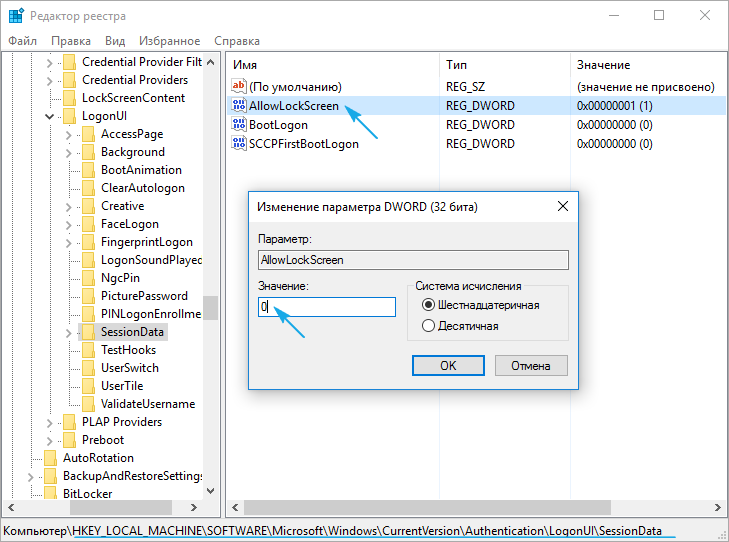Click the SCCPFirstBootLogon value icon
This screenshot has width=729, height=542.
click(x=239, y=144)
